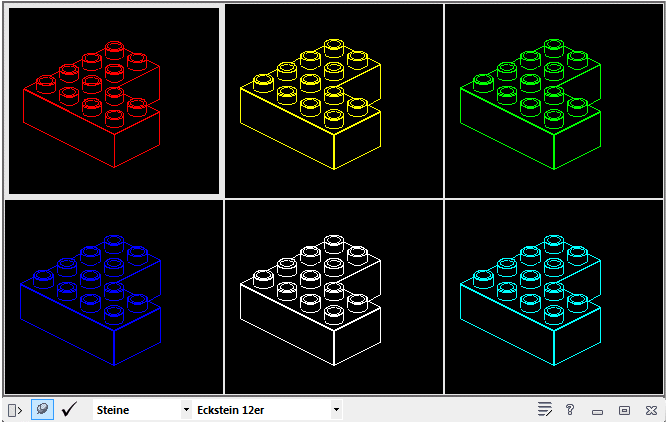
Task: Select the yellow corner brick thumbnail
Action: coord(334,101)
